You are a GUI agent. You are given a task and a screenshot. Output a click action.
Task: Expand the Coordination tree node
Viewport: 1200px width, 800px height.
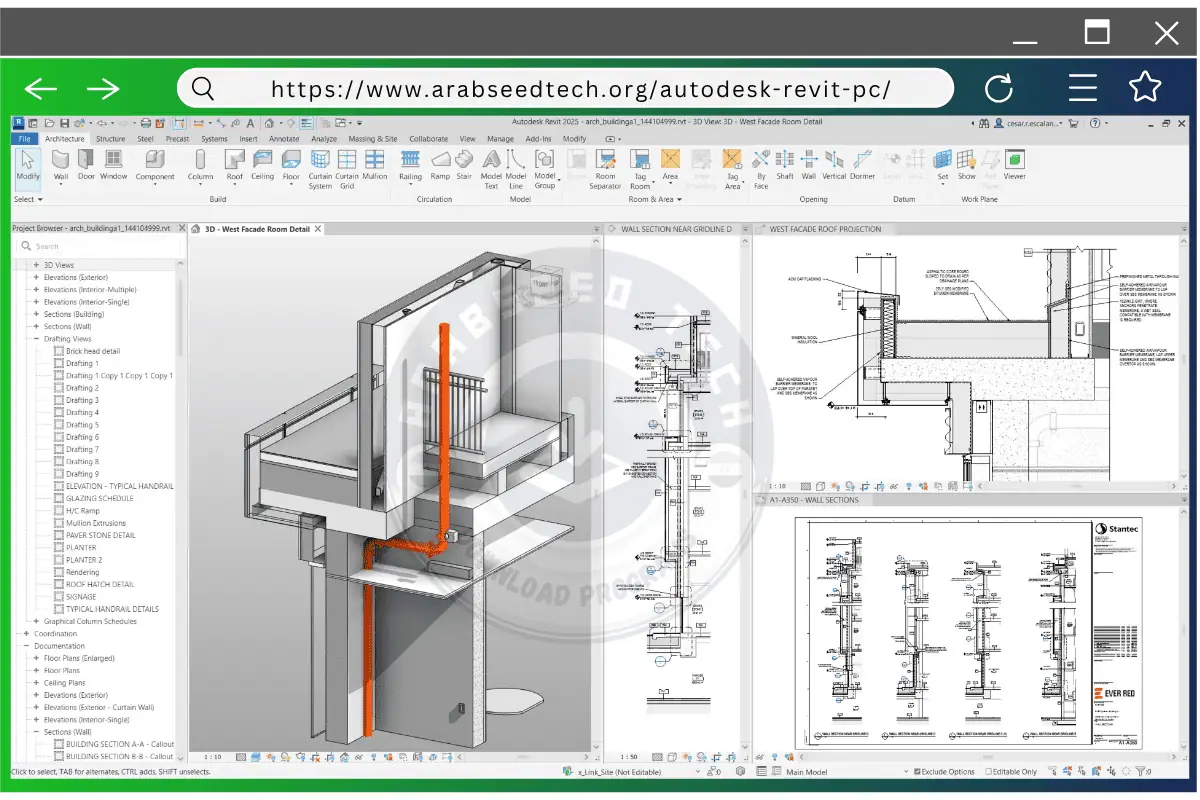coord(26,633)
